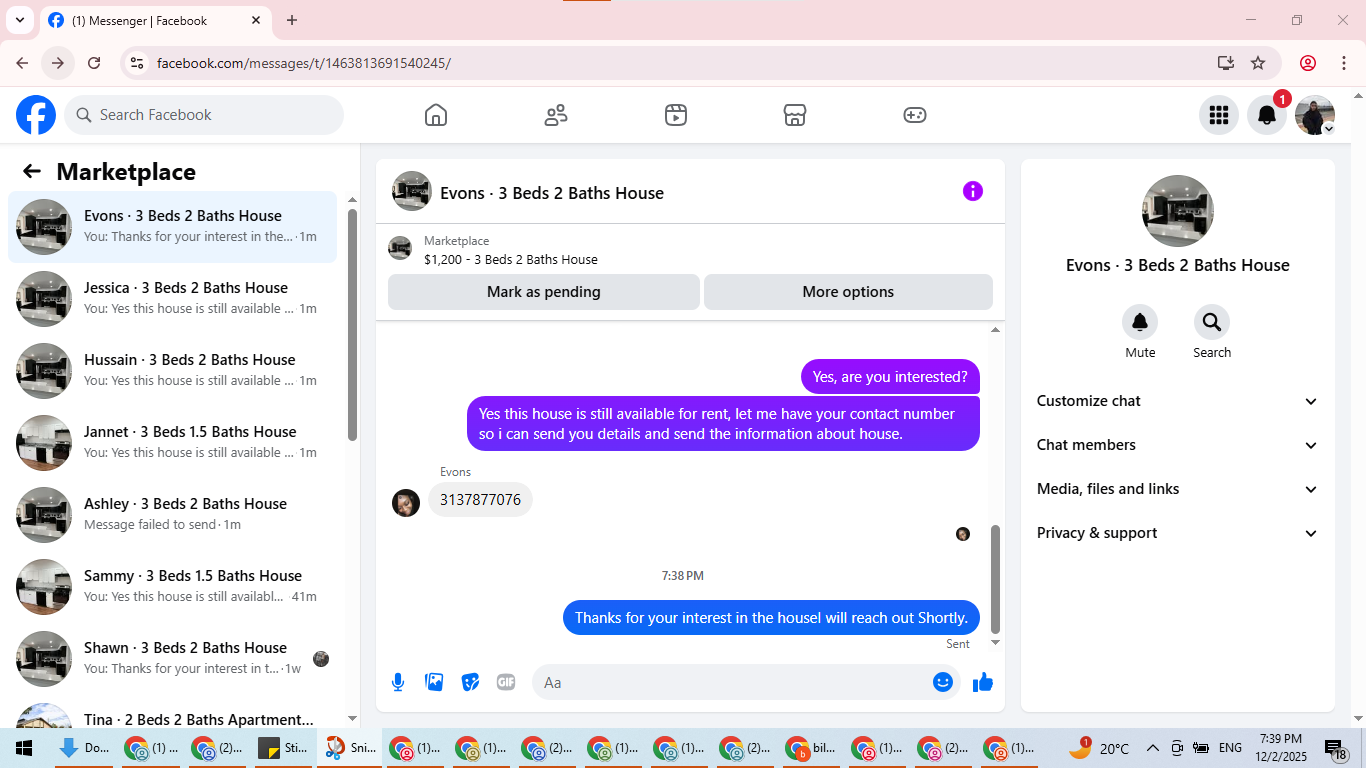Expand the Customize chat section

tap(1178, 401)
